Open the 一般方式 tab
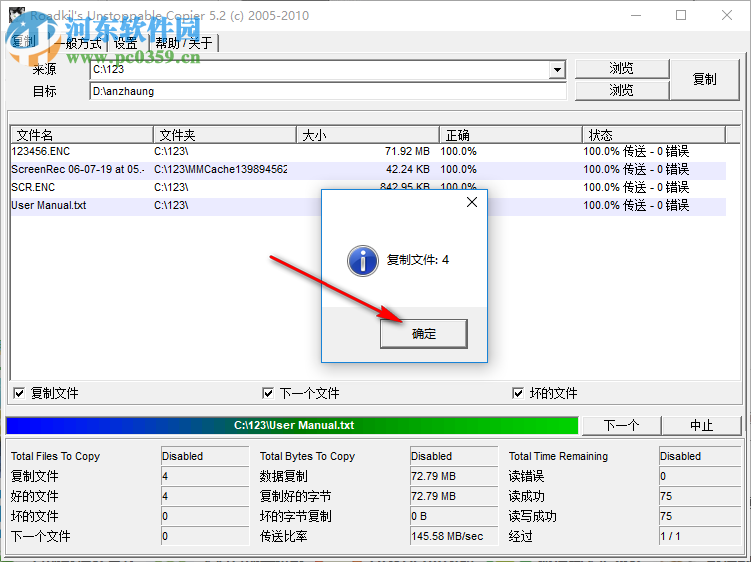 pos(80,43)
